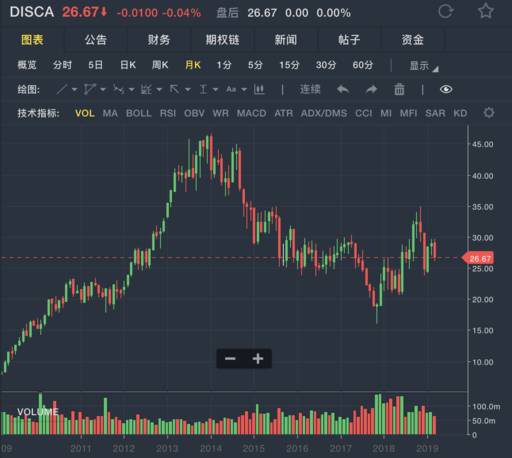The width and height of the screenshot is (512, 458).
Task: Redo drawing with forward arrow
Action: (371, 89)
